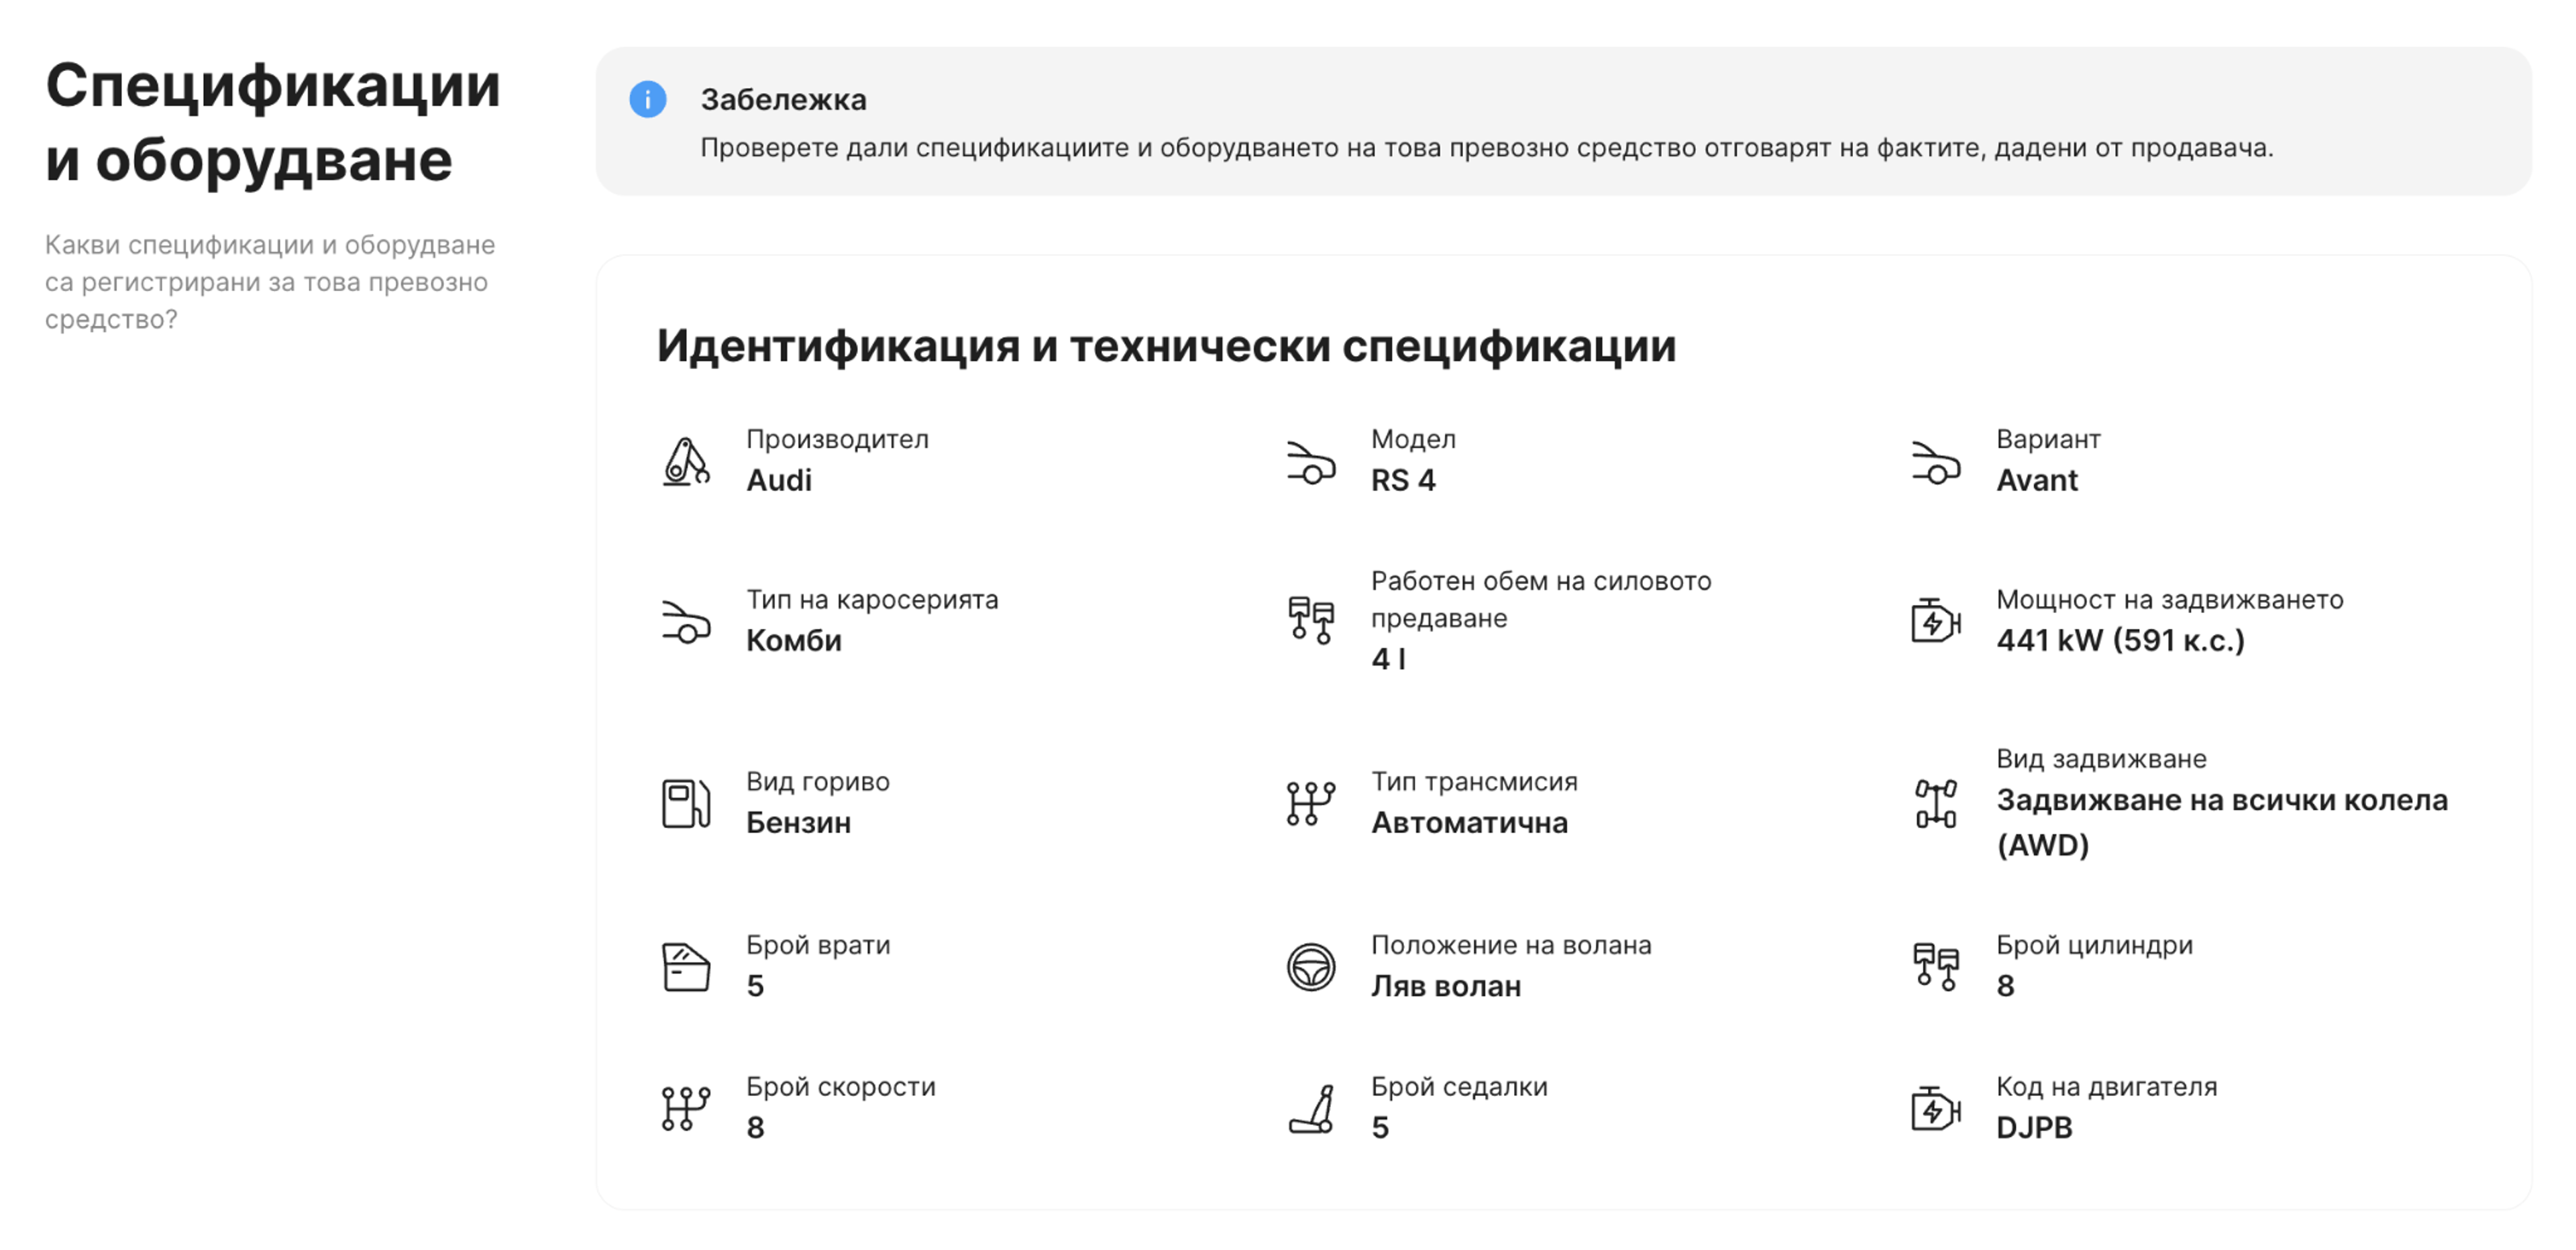
Task: Click the car icon beside Модел
Action: point(1311,462)
